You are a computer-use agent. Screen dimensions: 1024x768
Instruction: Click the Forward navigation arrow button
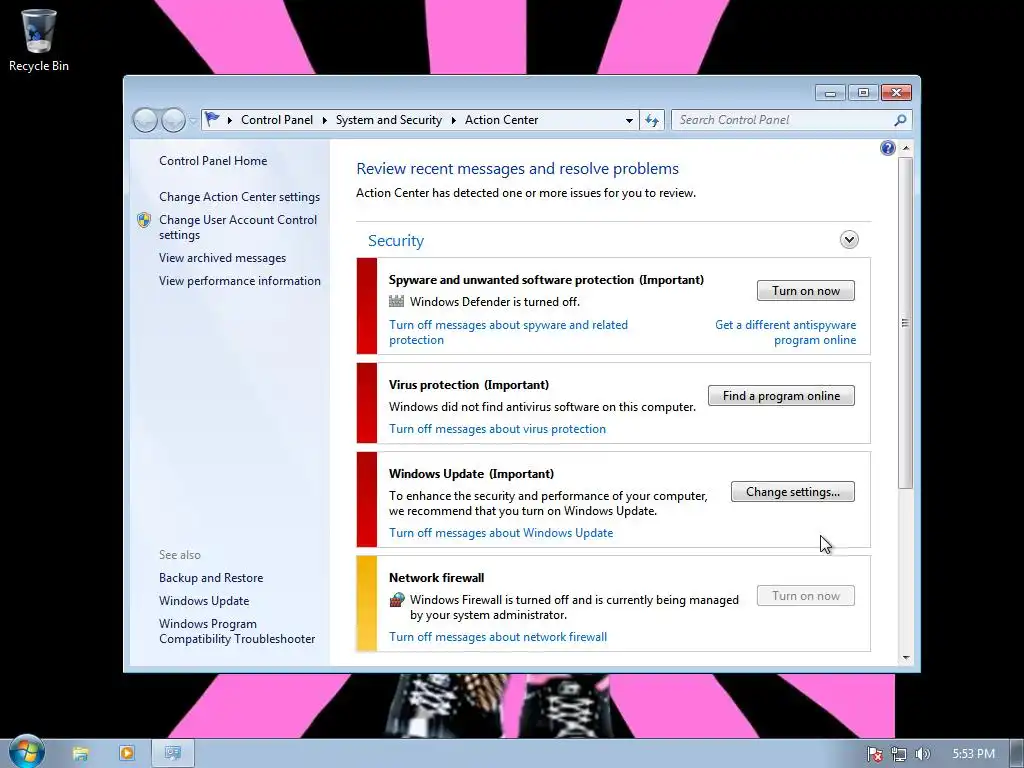(x=173, y=120)
